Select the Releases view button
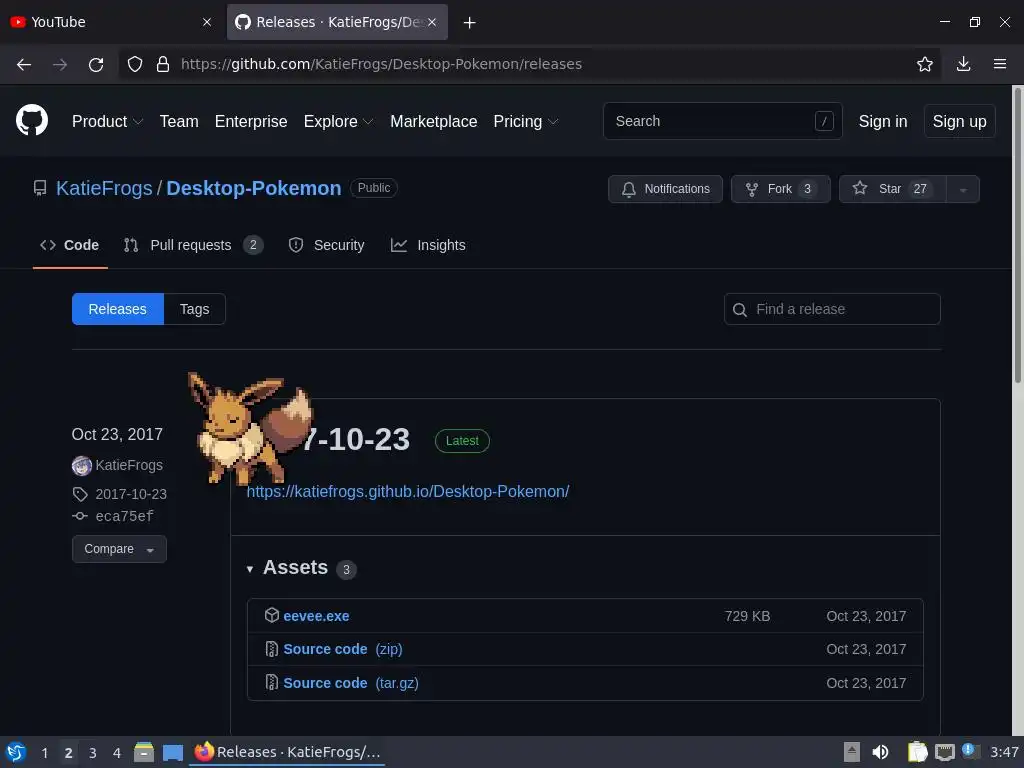 pyautogui.click(x=118, y=309)
